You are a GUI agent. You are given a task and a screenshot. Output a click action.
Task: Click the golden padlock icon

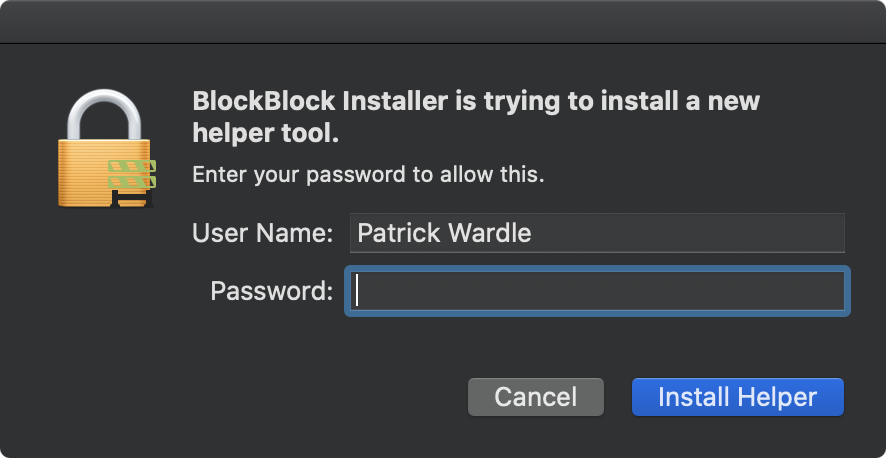tap(105, 149)
